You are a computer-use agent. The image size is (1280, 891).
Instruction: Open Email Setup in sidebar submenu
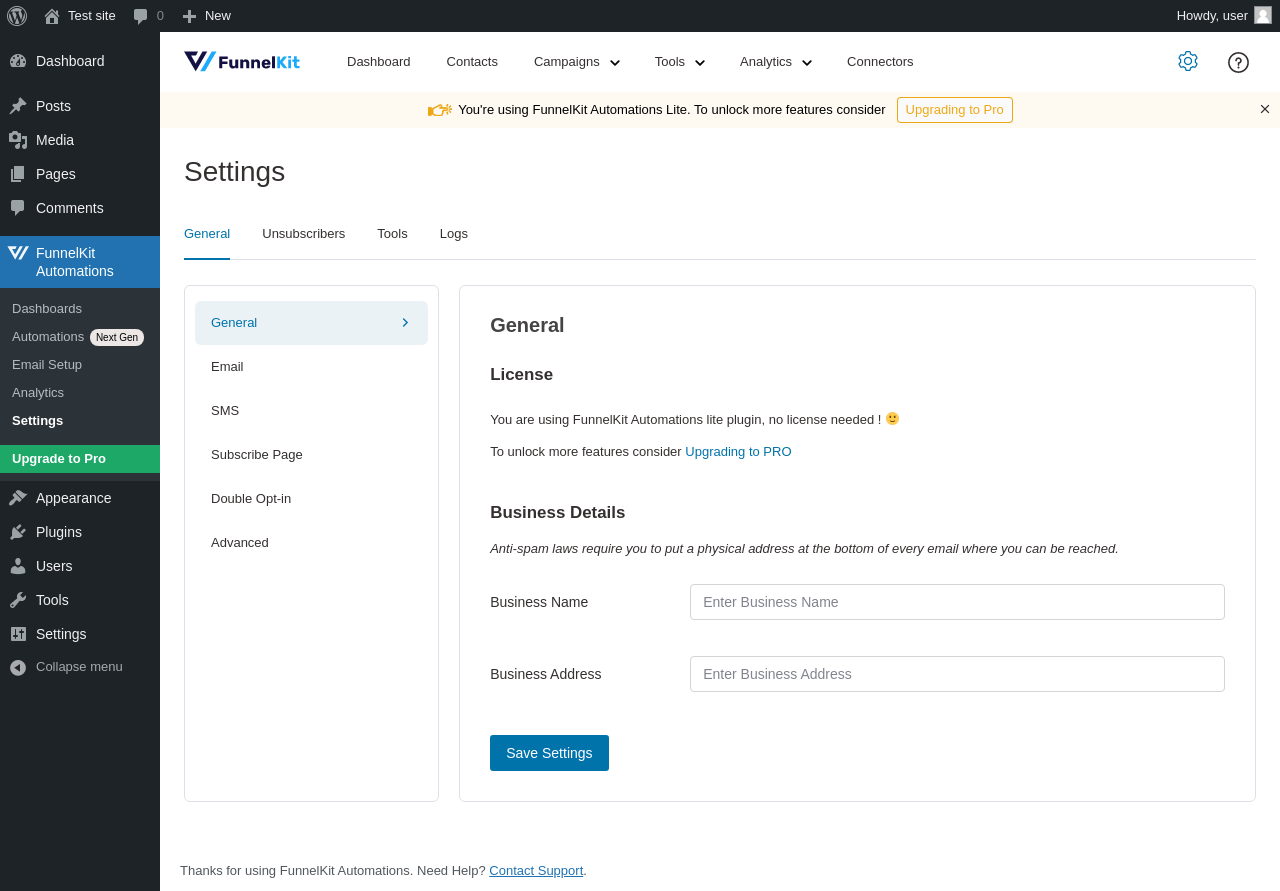[x=47, y=365]
